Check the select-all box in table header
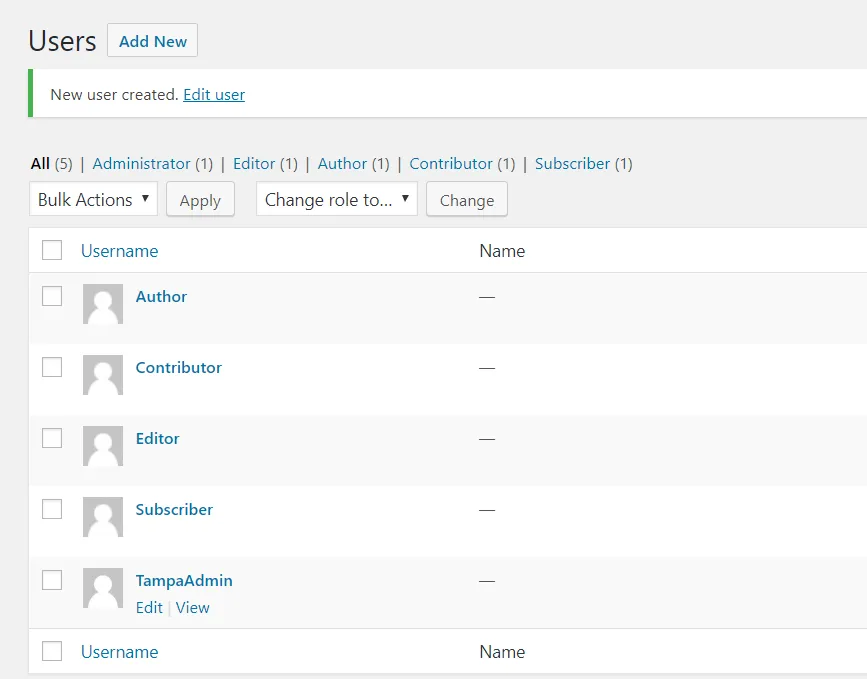The image size is (867, 679). 52,250
